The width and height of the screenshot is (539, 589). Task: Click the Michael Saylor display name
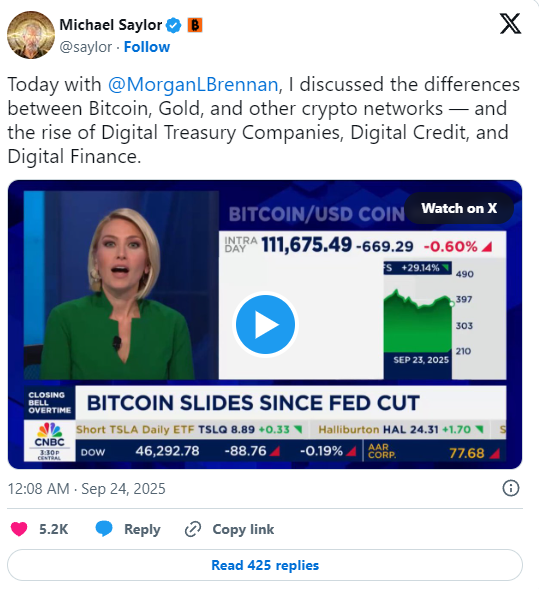(x=111, y=25)
